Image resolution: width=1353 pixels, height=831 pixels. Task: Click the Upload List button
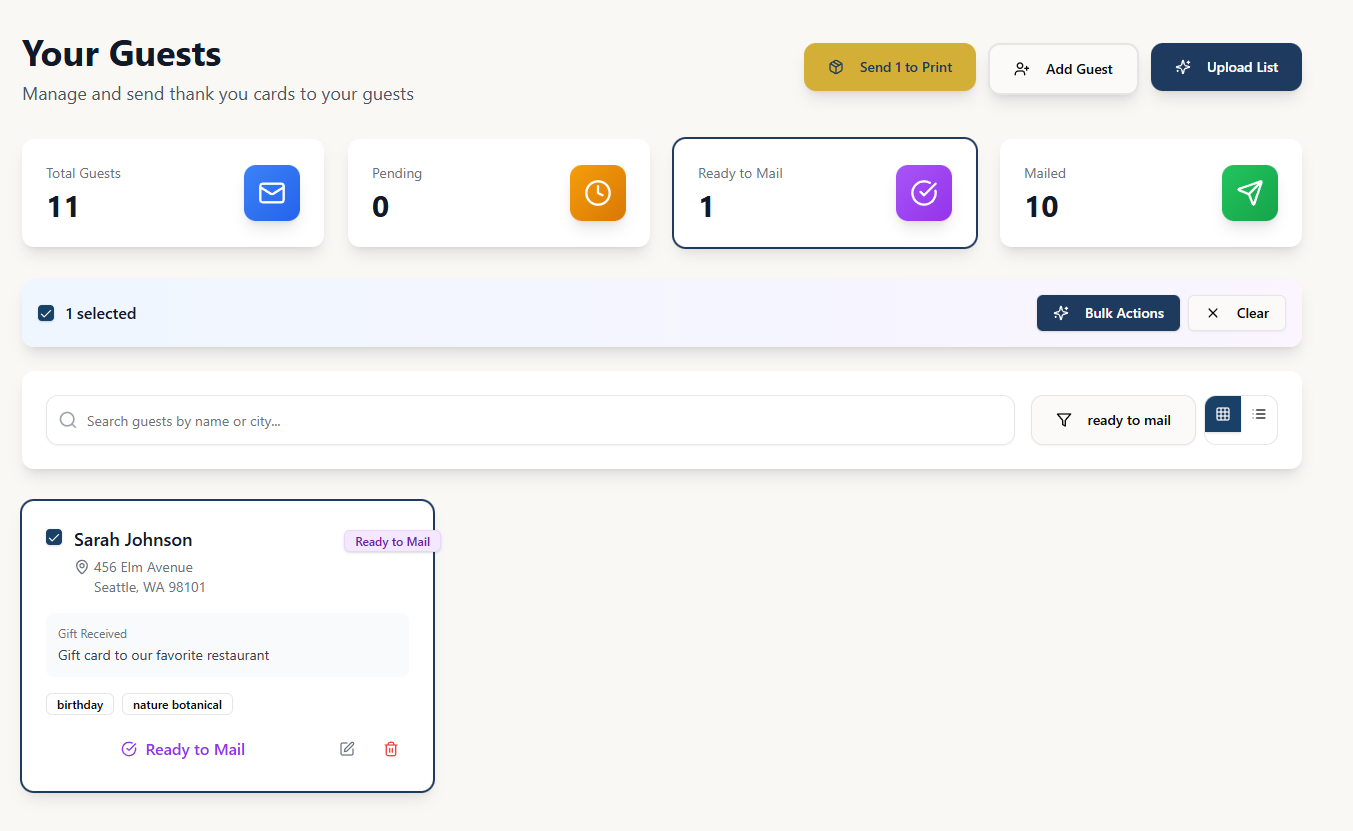tap(1226, 67)
